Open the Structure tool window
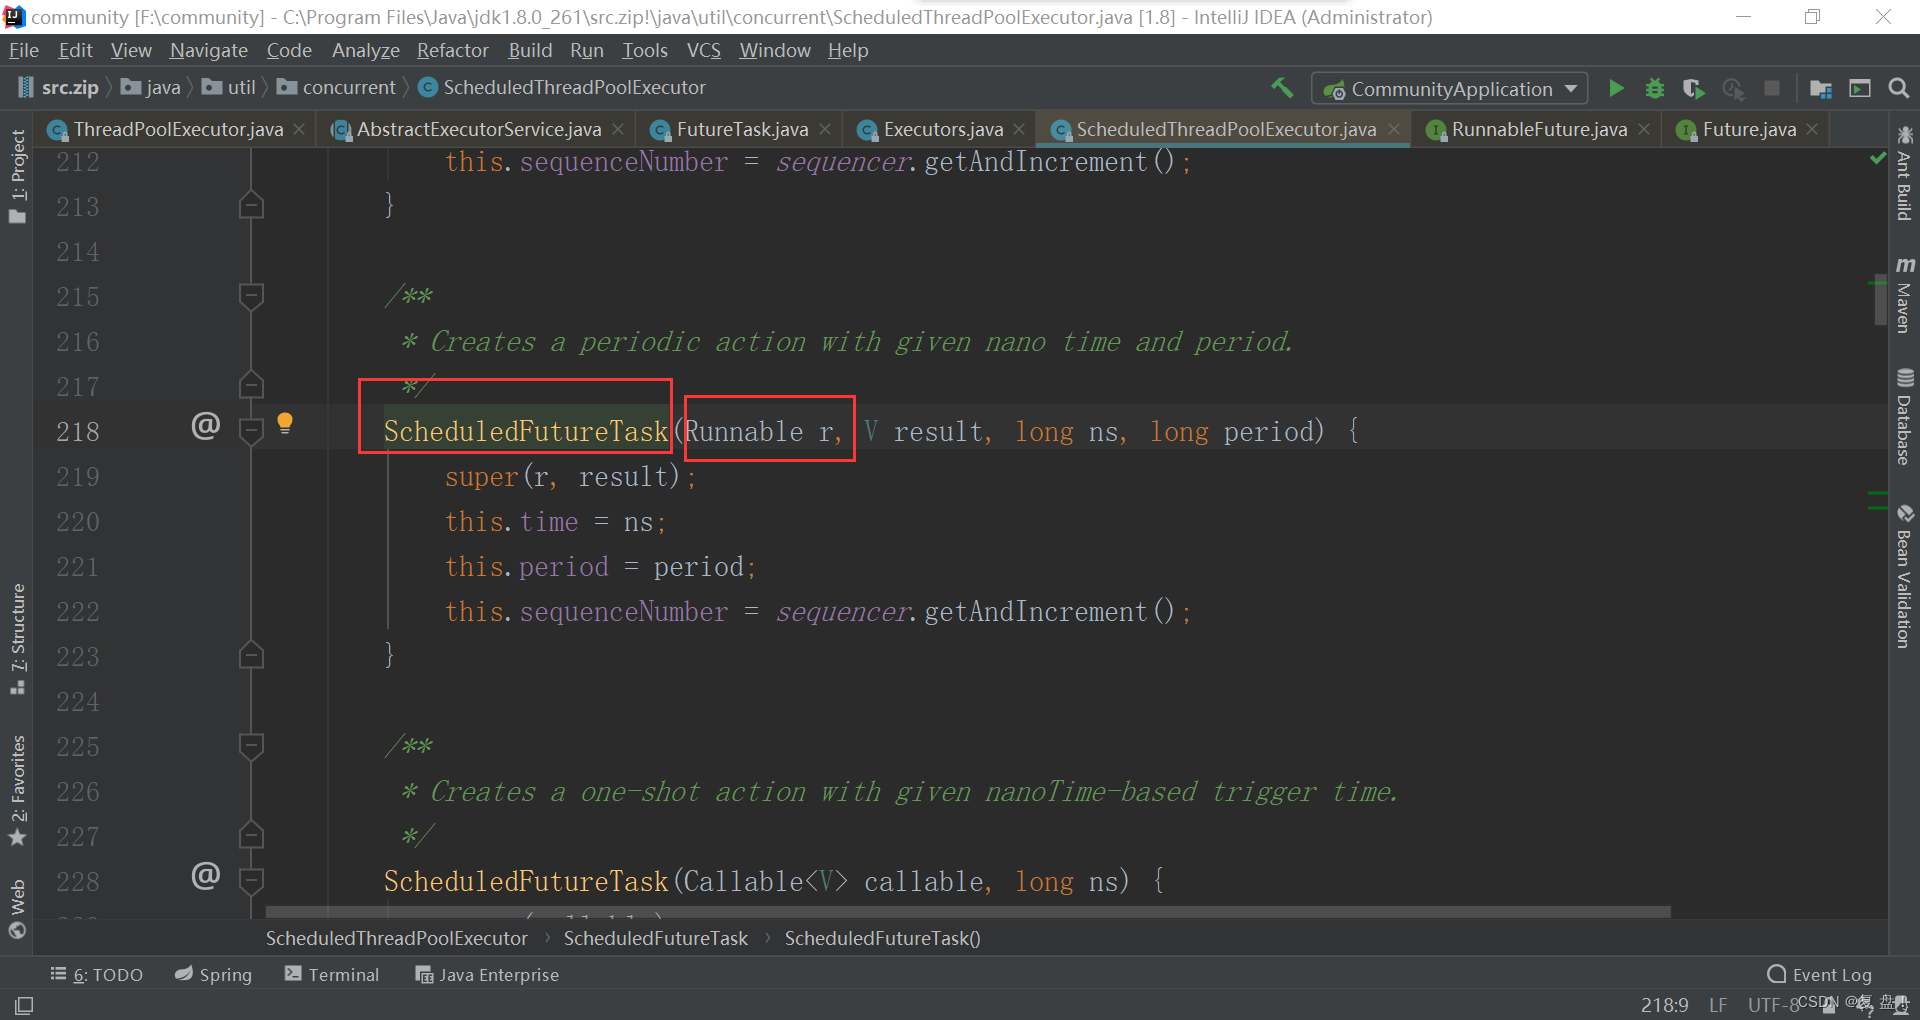The height and width of the screenshot is (1020, 1920). [x=17, y=639]
